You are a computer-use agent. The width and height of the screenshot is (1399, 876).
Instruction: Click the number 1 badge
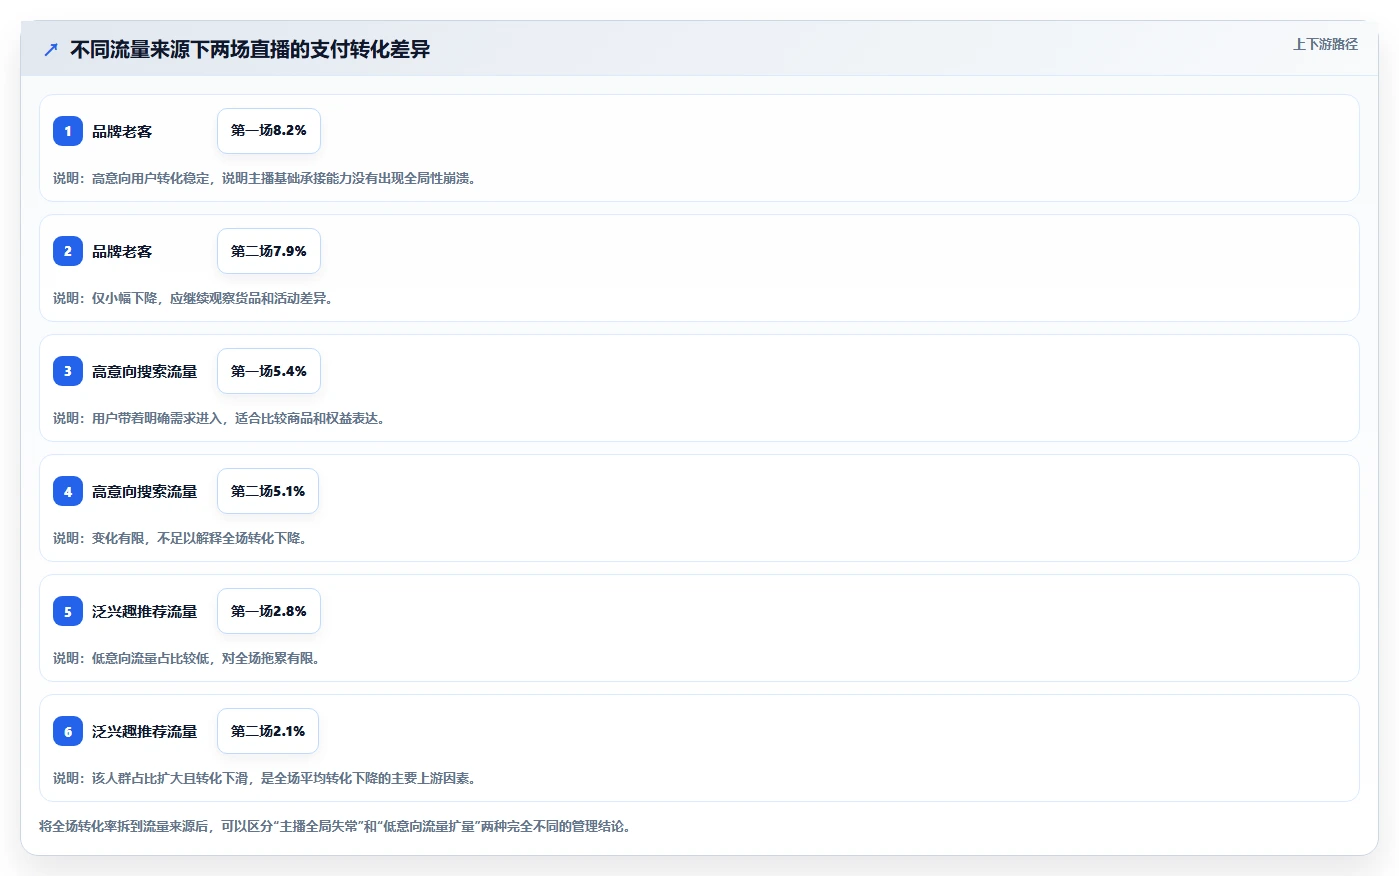point(68,131)
